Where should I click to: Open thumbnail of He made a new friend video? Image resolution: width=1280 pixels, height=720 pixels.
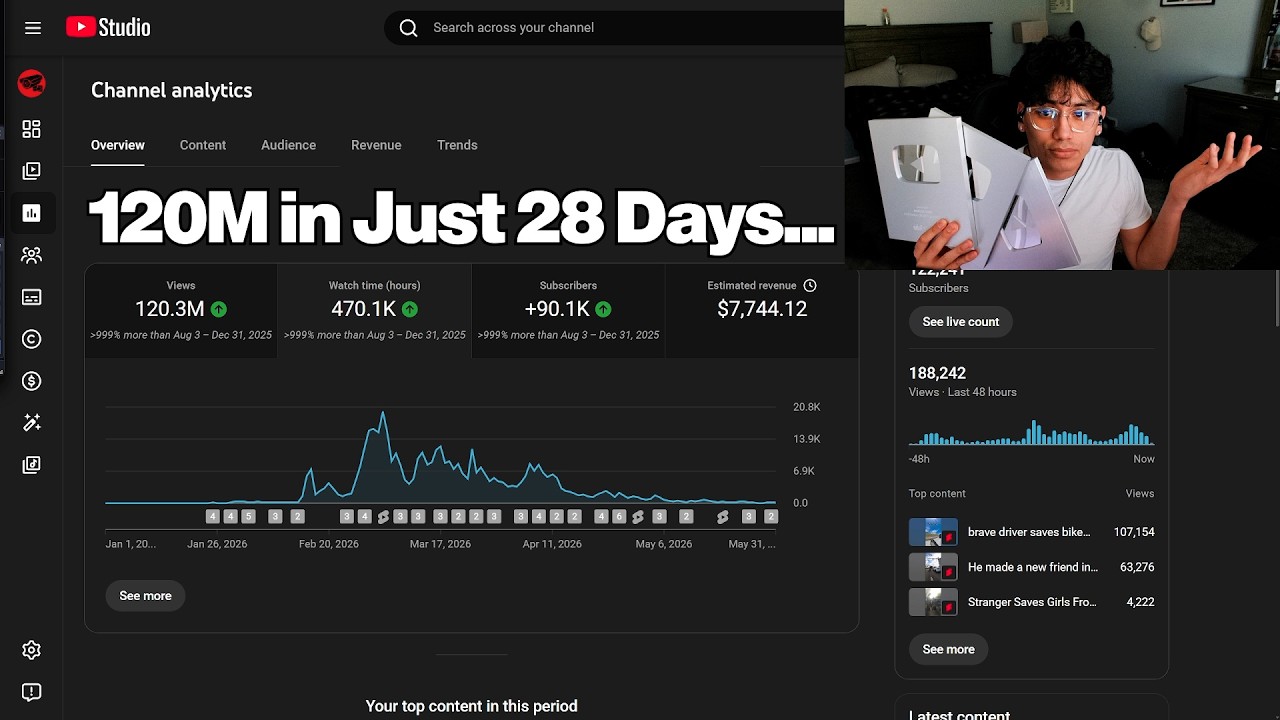[x=933, y=567]
